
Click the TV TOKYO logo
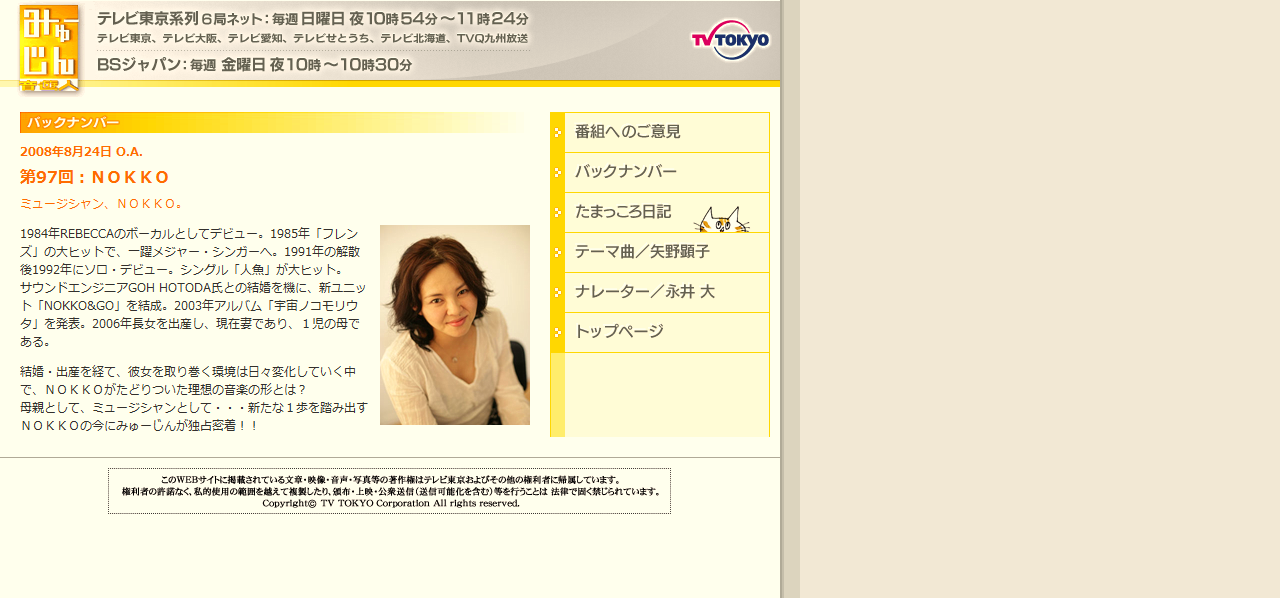(730, 40)
